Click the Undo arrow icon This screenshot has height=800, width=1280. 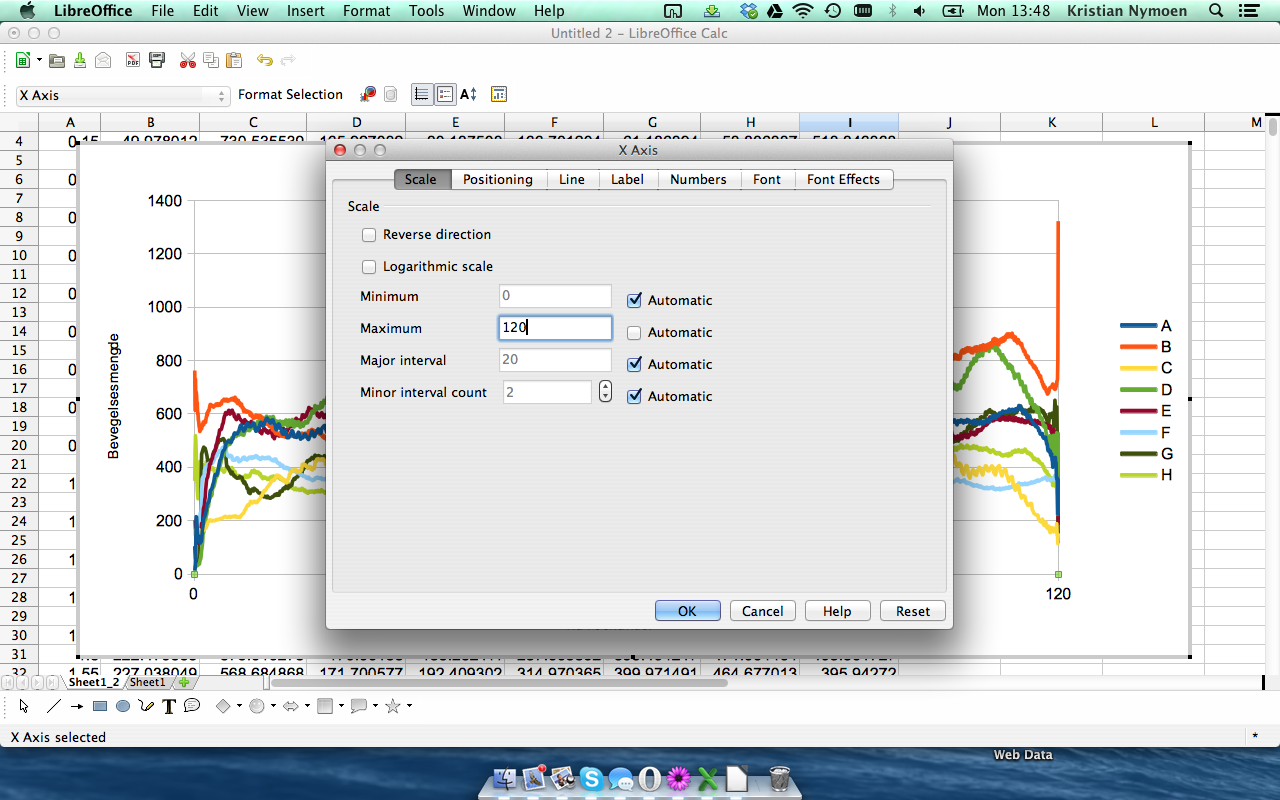tap(264, 60)
